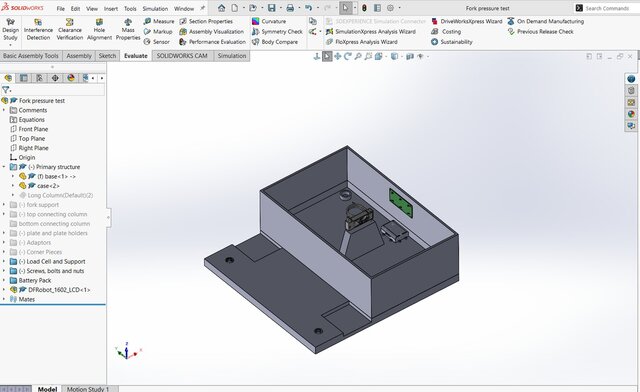640x392 pixels.
Task: Switch to the Sketch tab
Action: [x=107, y=56]
